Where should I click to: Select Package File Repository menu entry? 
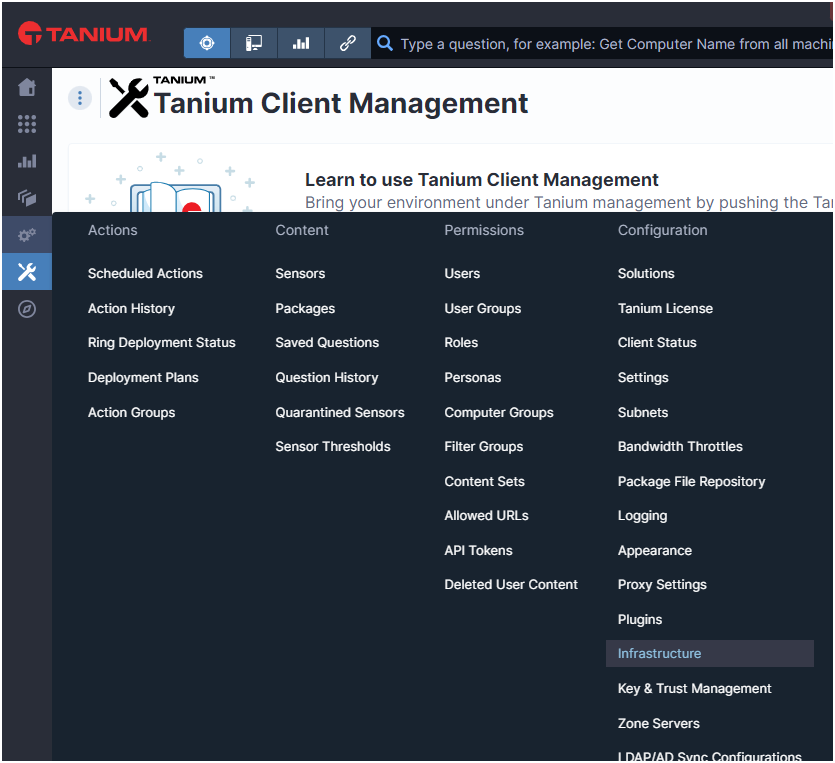[691, 482]
